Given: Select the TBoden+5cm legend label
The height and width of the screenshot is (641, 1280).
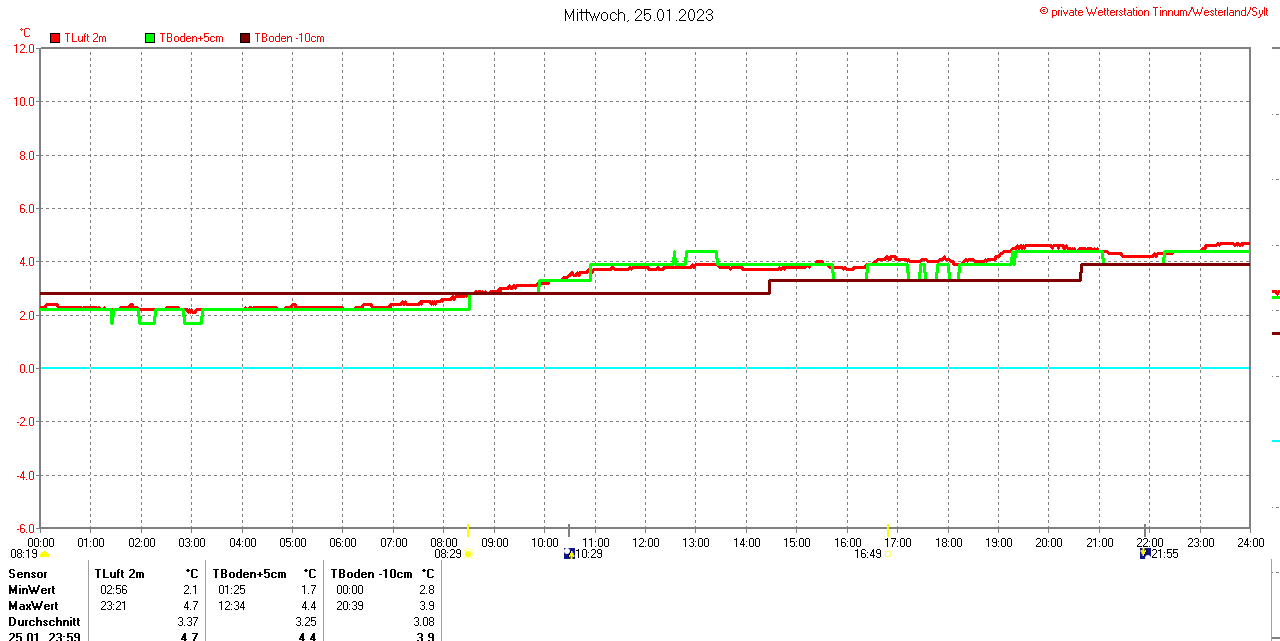Looking at the screenshot, I should (191, 38).
